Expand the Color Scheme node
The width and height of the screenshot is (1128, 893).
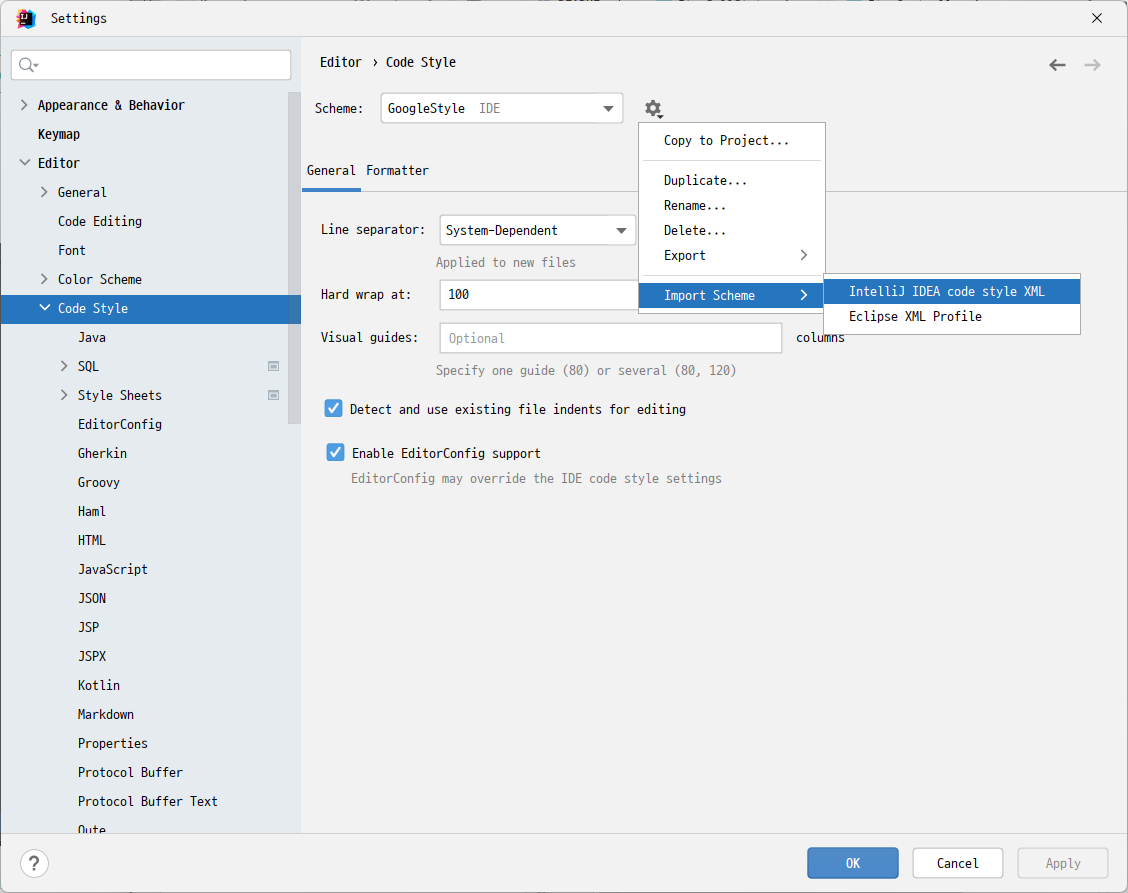coord(44,279)
